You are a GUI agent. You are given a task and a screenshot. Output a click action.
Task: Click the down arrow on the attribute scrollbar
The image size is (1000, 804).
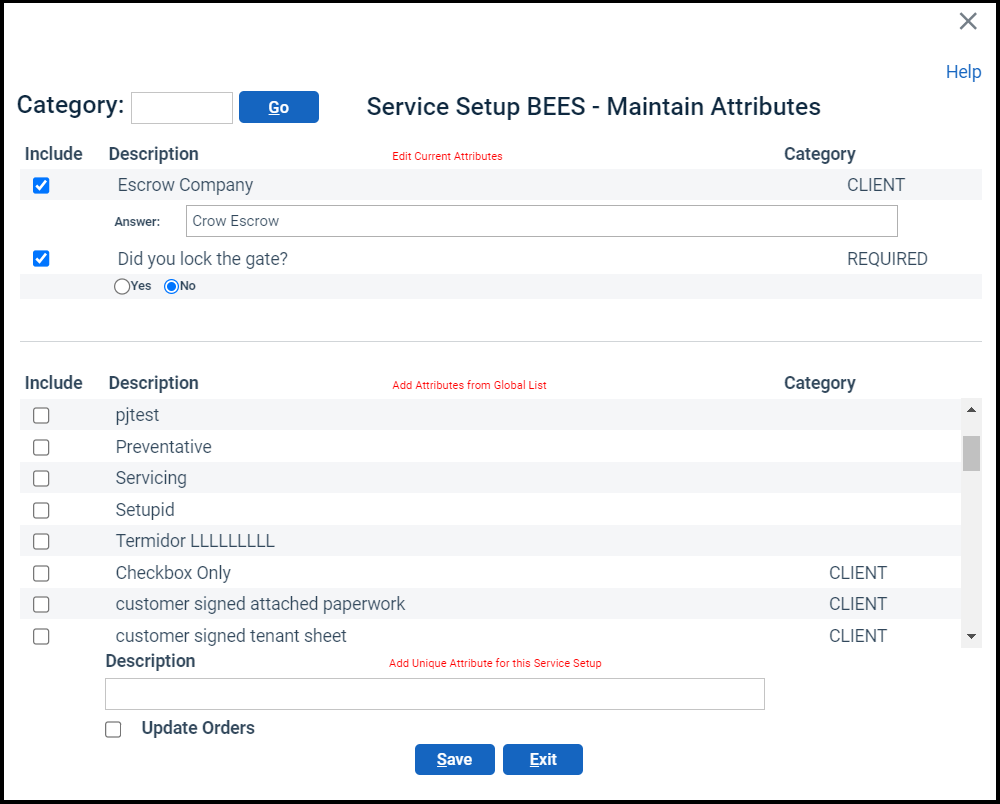pyautogui.click(x=971, y=634)
